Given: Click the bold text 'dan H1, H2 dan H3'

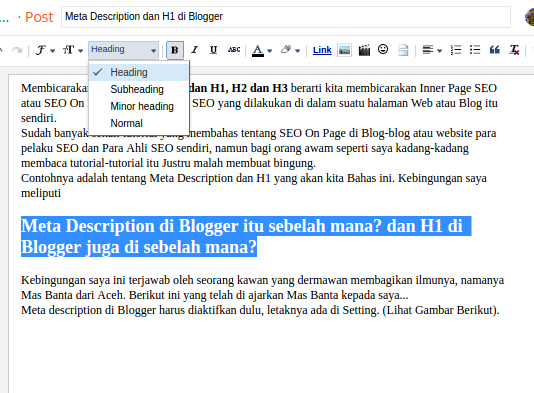Looking at the screenshot, I should pos(238,88).
